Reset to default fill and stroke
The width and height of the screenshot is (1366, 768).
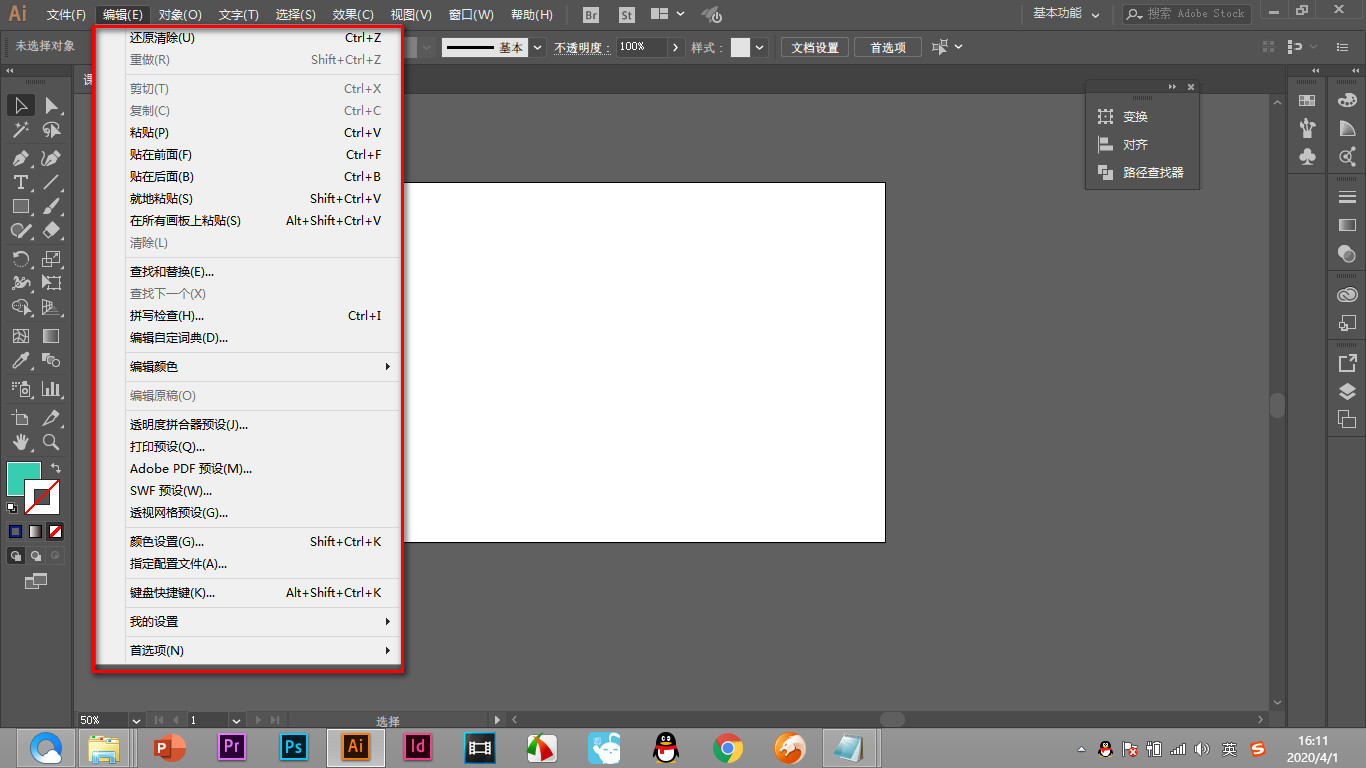coord(12,508)
